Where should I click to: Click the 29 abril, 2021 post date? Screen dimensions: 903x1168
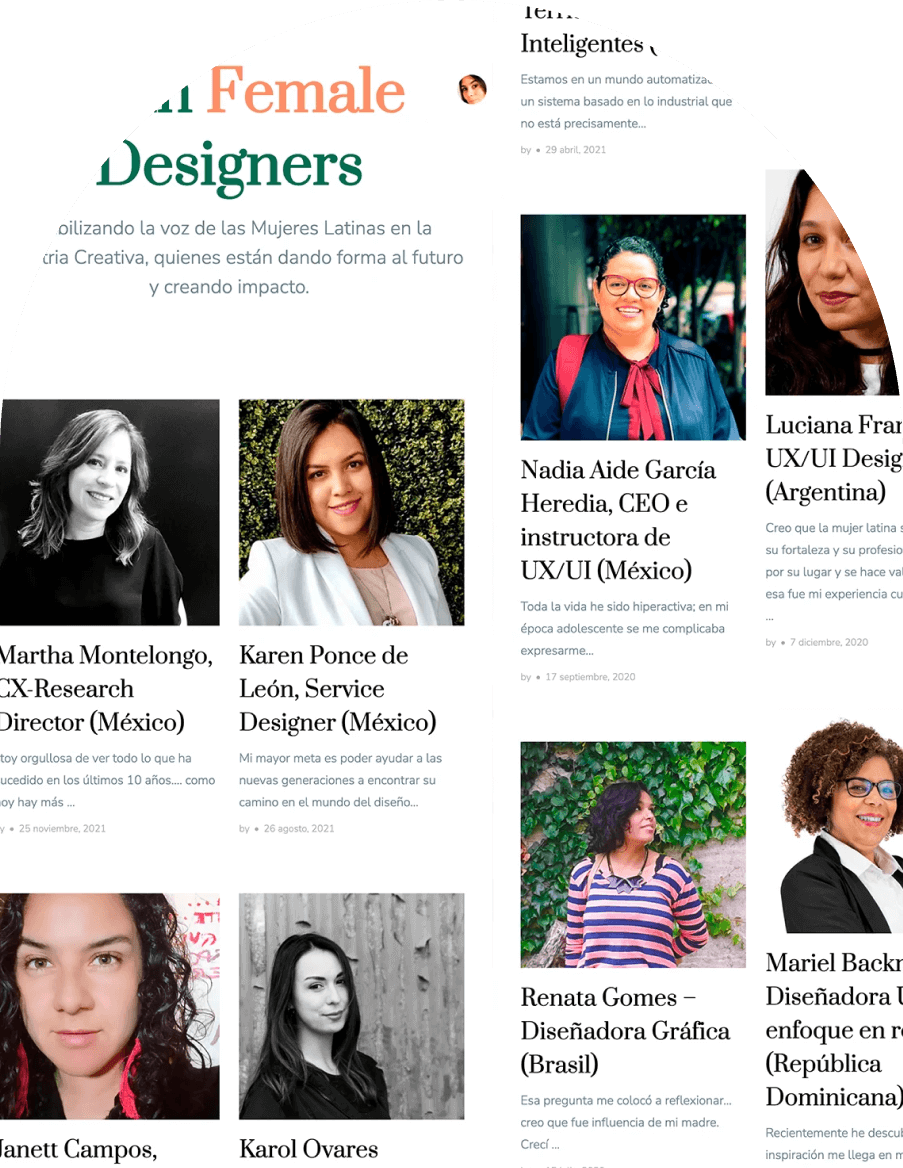[575, 150]
